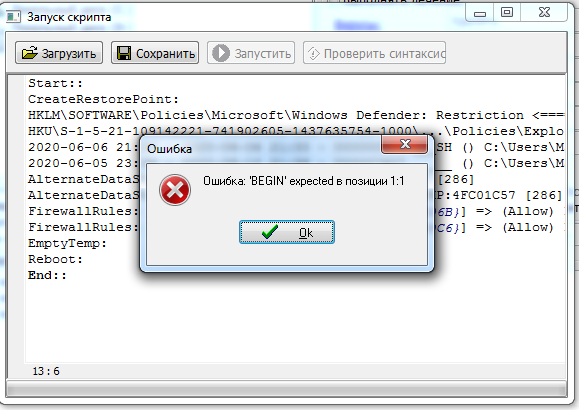Click the Запустить toolbar button
This screenshot has height=410, width=579.
coord(251,53)
